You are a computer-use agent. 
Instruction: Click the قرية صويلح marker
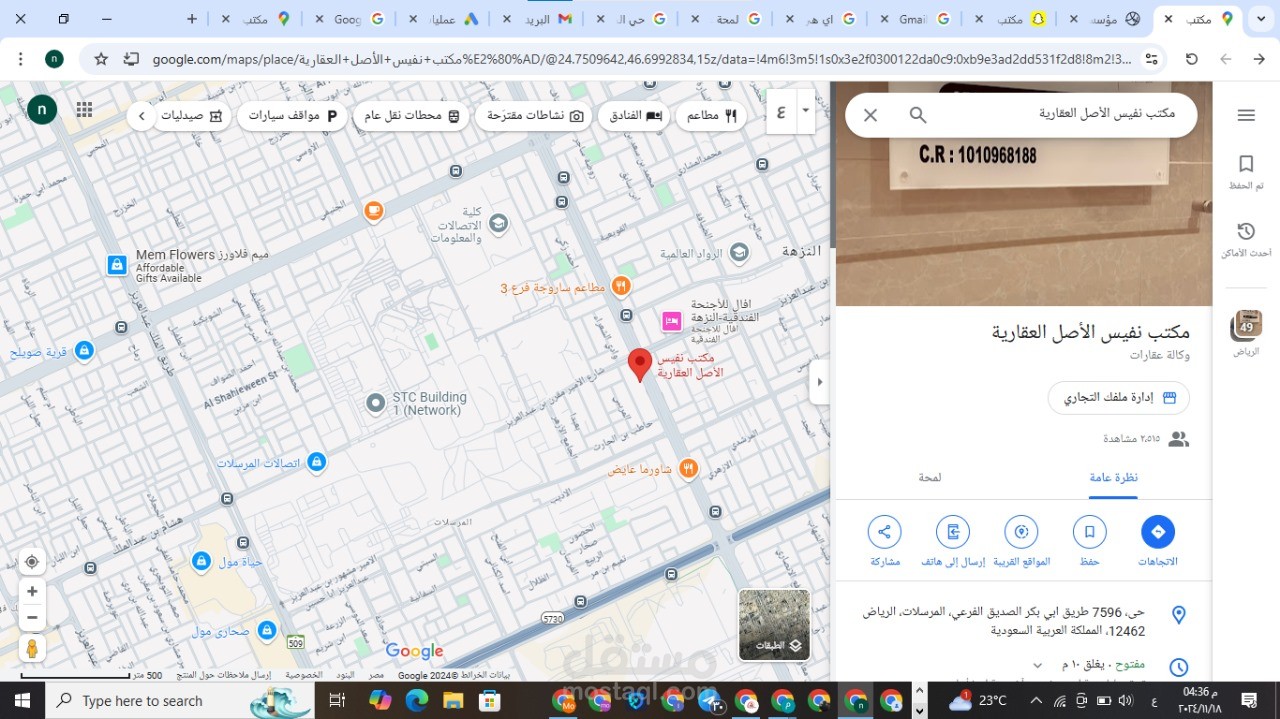(x=84, y=351)
